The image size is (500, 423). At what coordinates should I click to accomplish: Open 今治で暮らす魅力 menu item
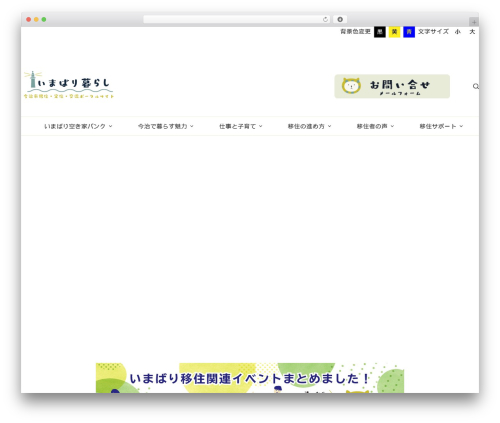point(163,126)
